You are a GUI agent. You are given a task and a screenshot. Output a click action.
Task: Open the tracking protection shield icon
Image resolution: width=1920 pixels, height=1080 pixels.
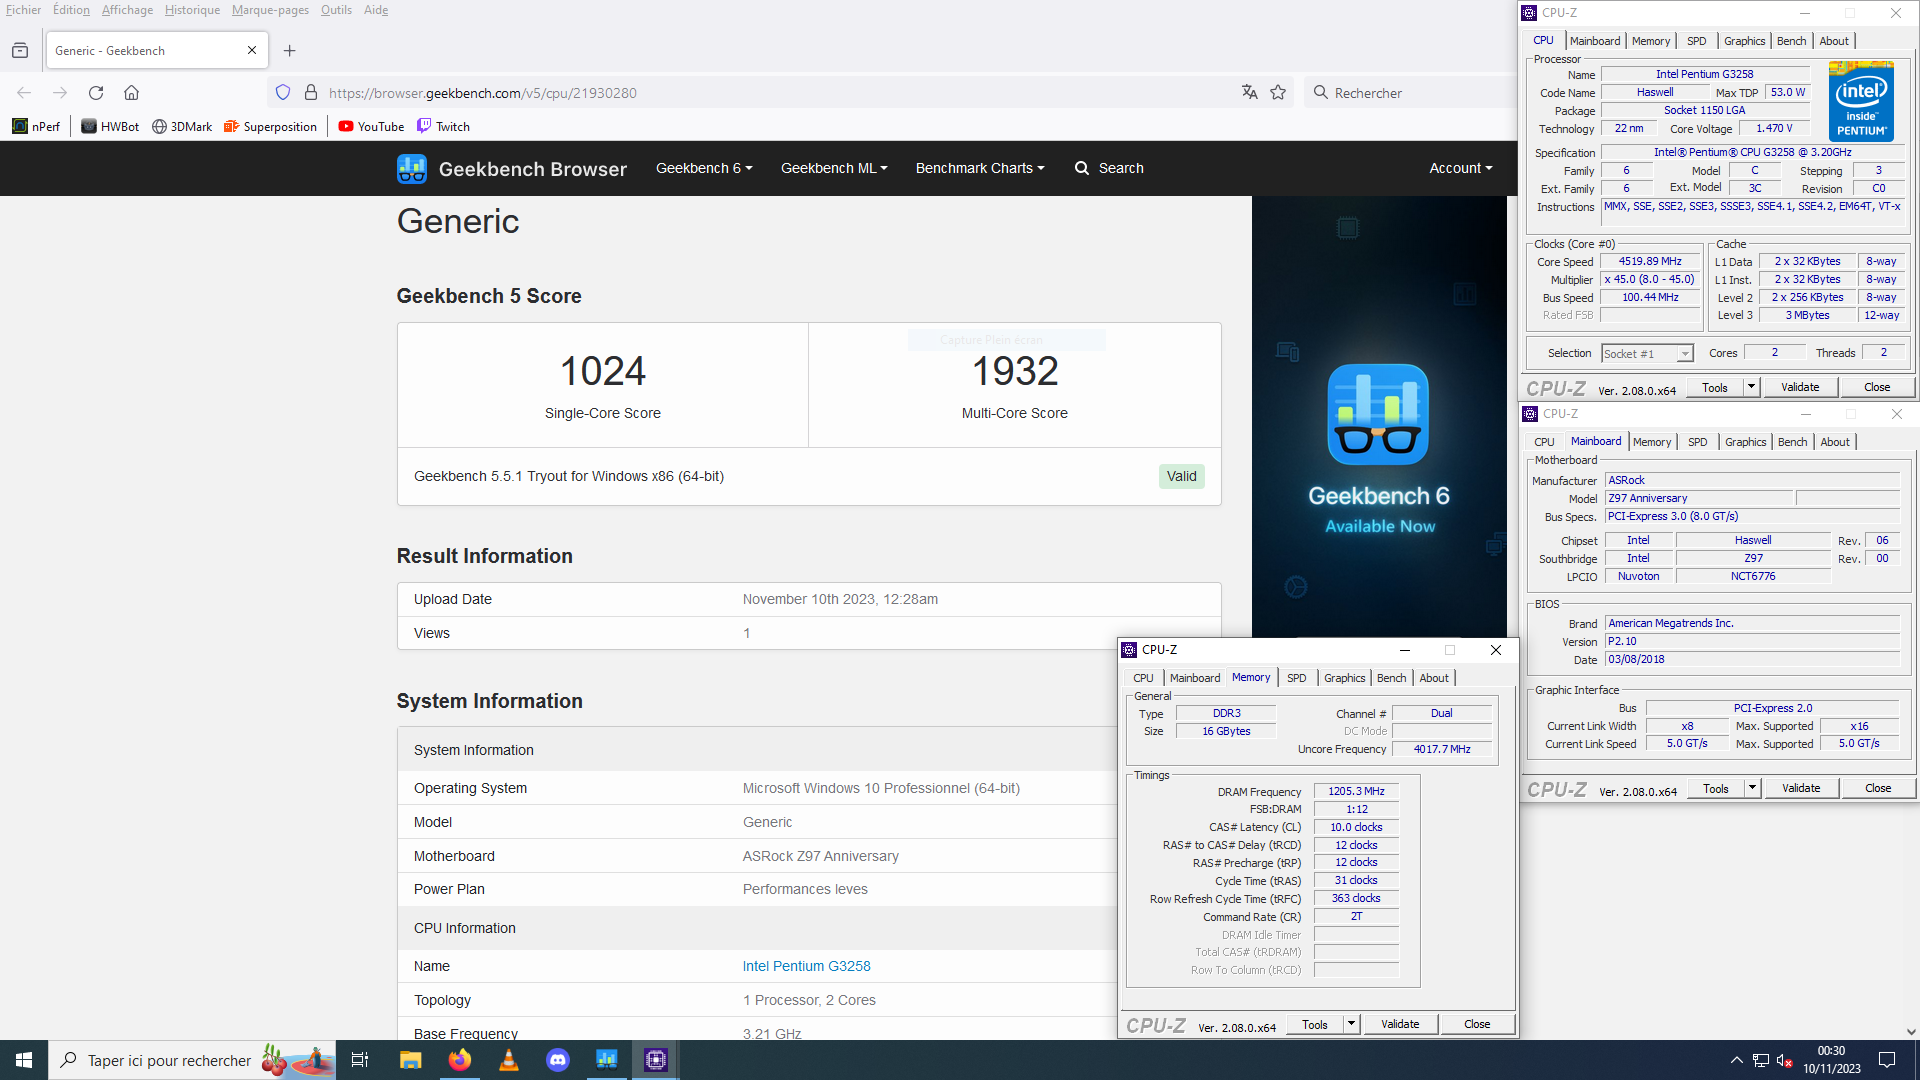click(283, 93)
